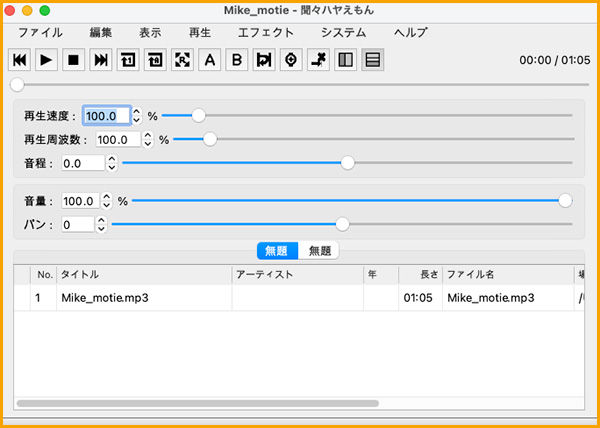Click the パン pan slider handle
600x428 pixels.
click(342, 224)
